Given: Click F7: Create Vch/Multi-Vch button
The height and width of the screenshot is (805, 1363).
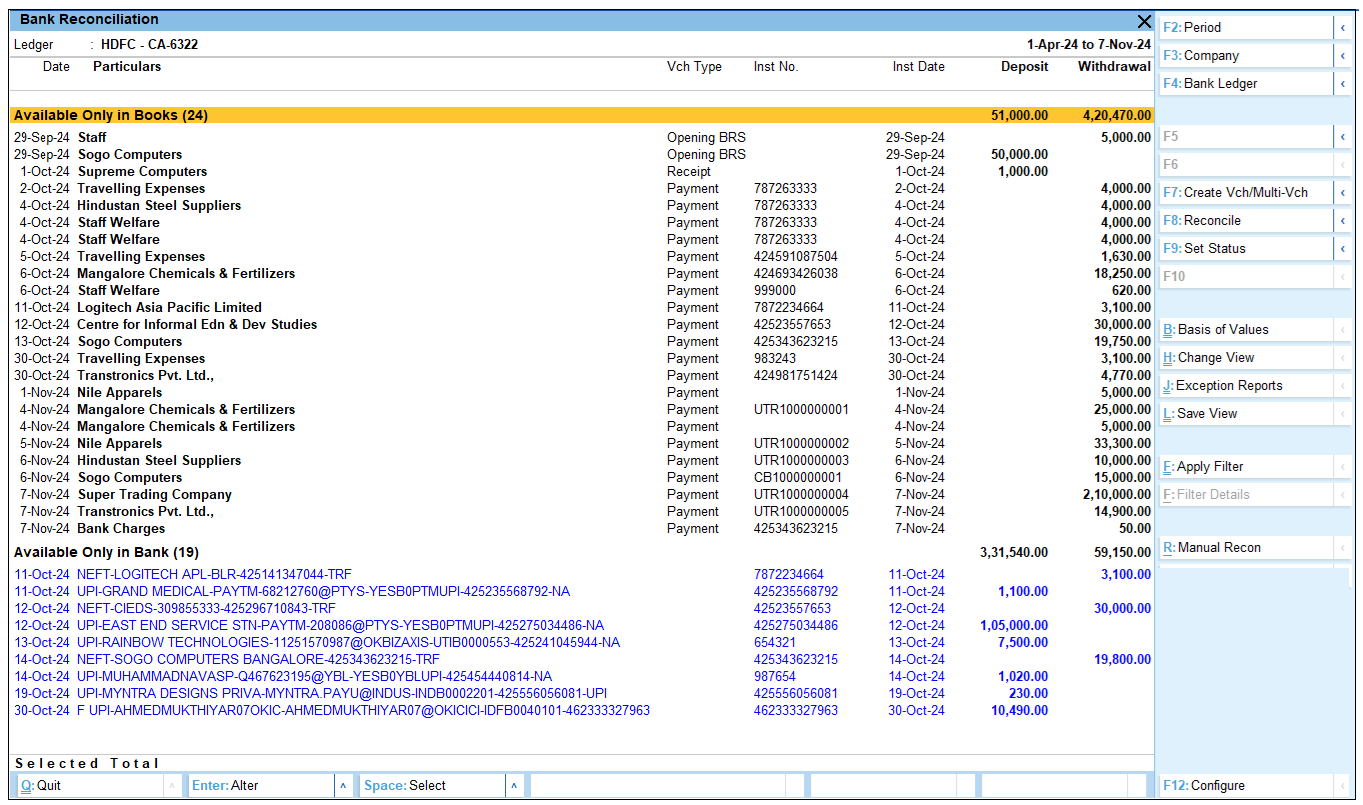Looking at the screenshot, I should click(1246, 193).
